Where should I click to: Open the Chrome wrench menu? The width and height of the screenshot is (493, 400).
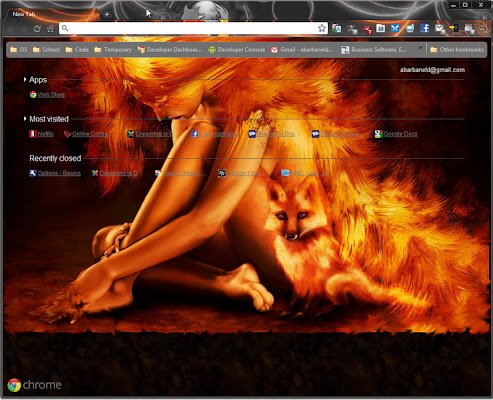(484, 29)
